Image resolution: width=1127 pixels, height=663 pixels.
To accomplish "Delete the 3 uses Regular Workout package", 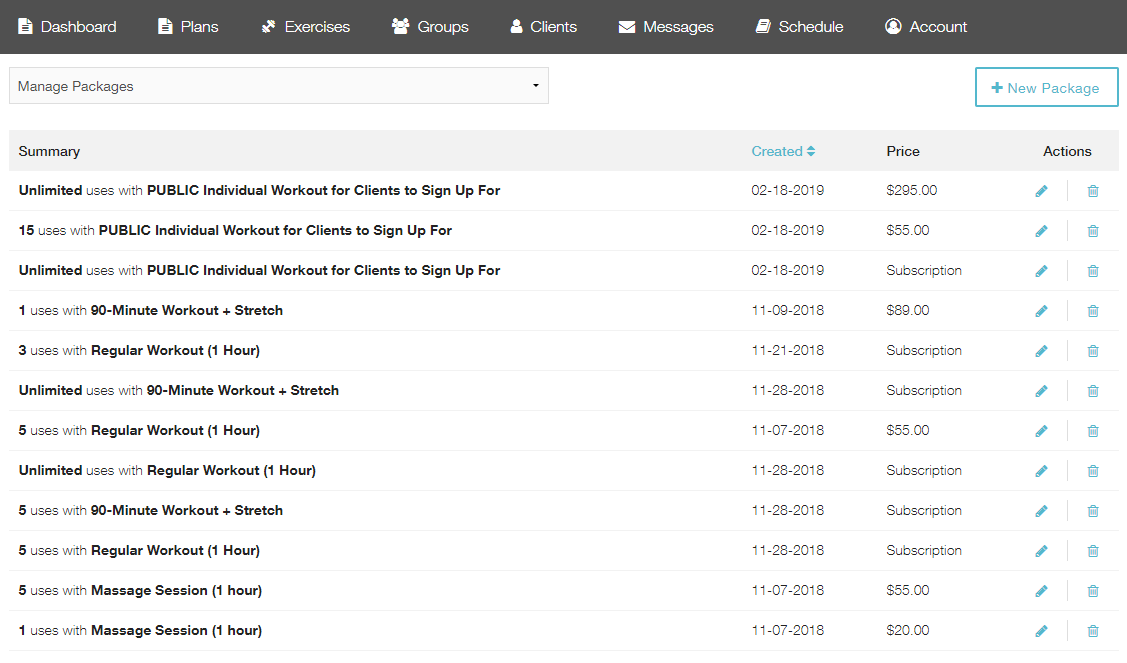I will 1093,351.
